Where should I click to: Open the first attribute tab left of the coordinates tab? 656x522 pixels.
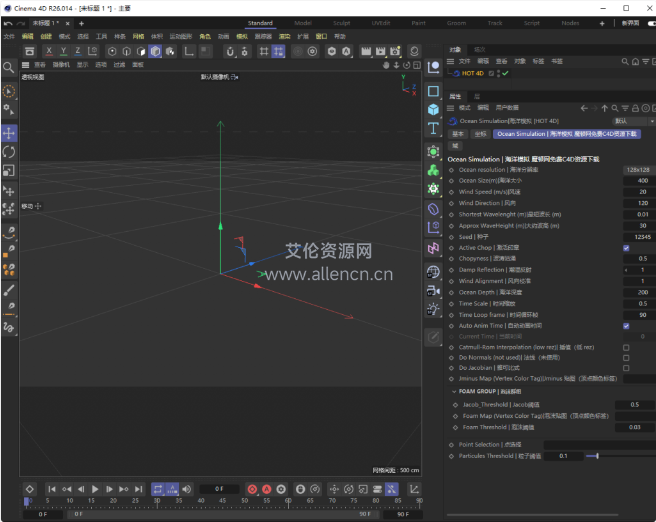click(458, 134)
